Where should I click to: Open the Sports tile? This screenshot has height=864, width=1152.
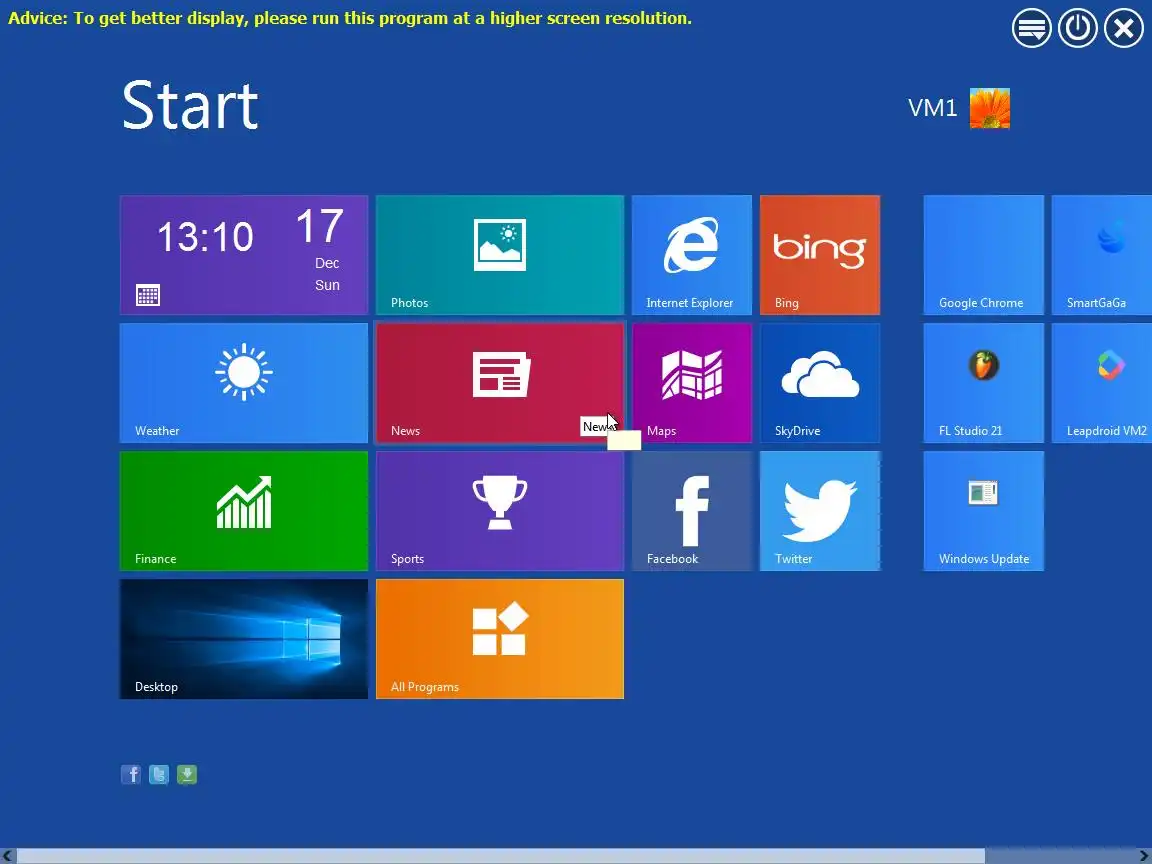500,511
